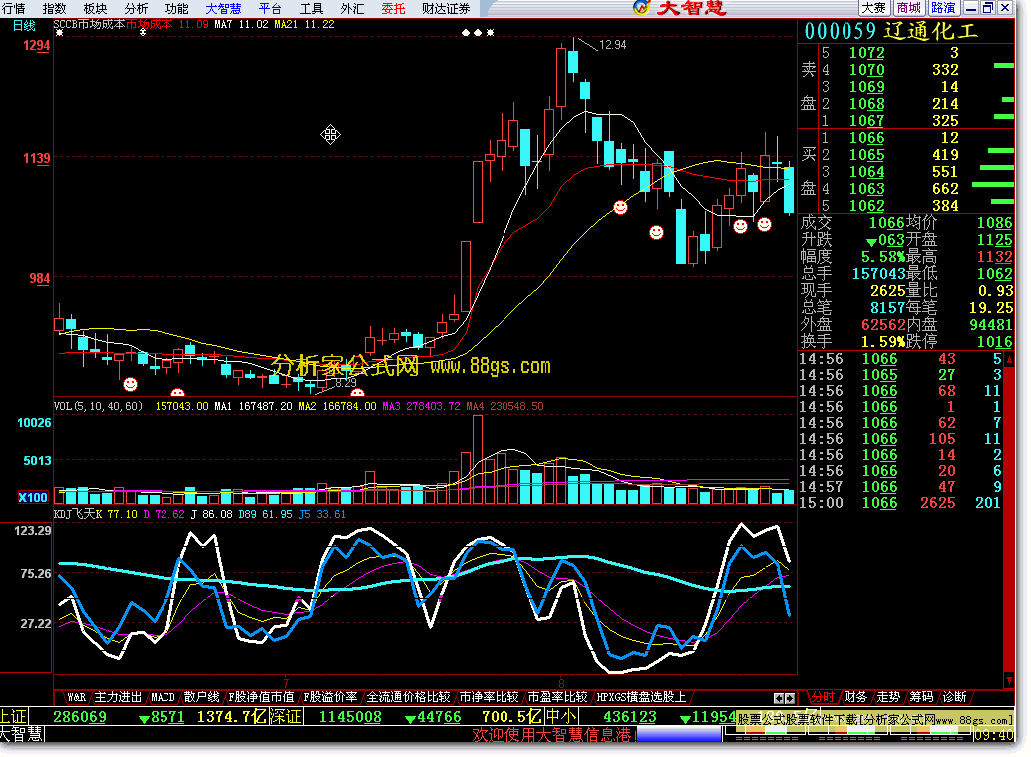Open the 功能 menu
The image size is (1031, 757).
click(x=177, y=9)
